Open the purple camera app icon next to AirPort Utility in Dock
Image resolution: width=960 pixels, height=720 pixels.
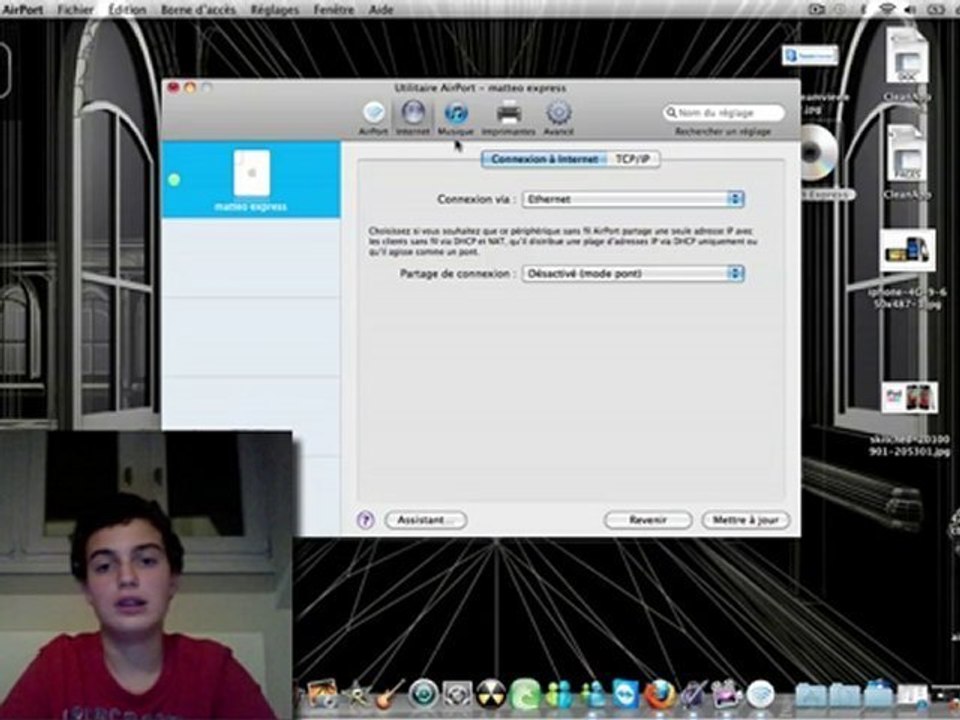coord(727,694)
